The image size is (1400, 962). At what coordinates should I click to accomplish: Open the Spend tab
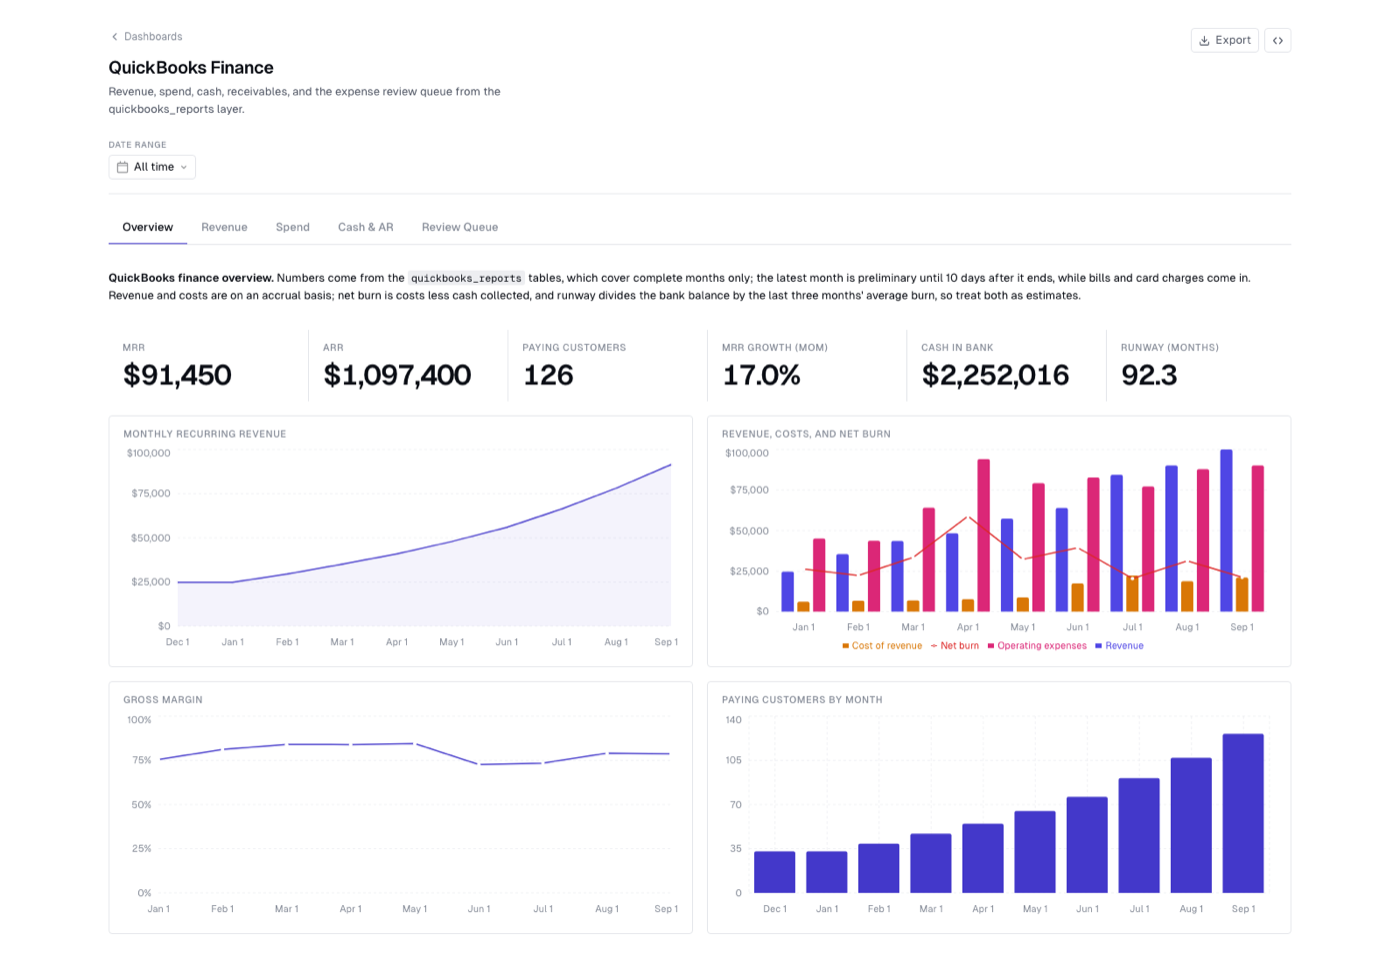tap(293, 227)
